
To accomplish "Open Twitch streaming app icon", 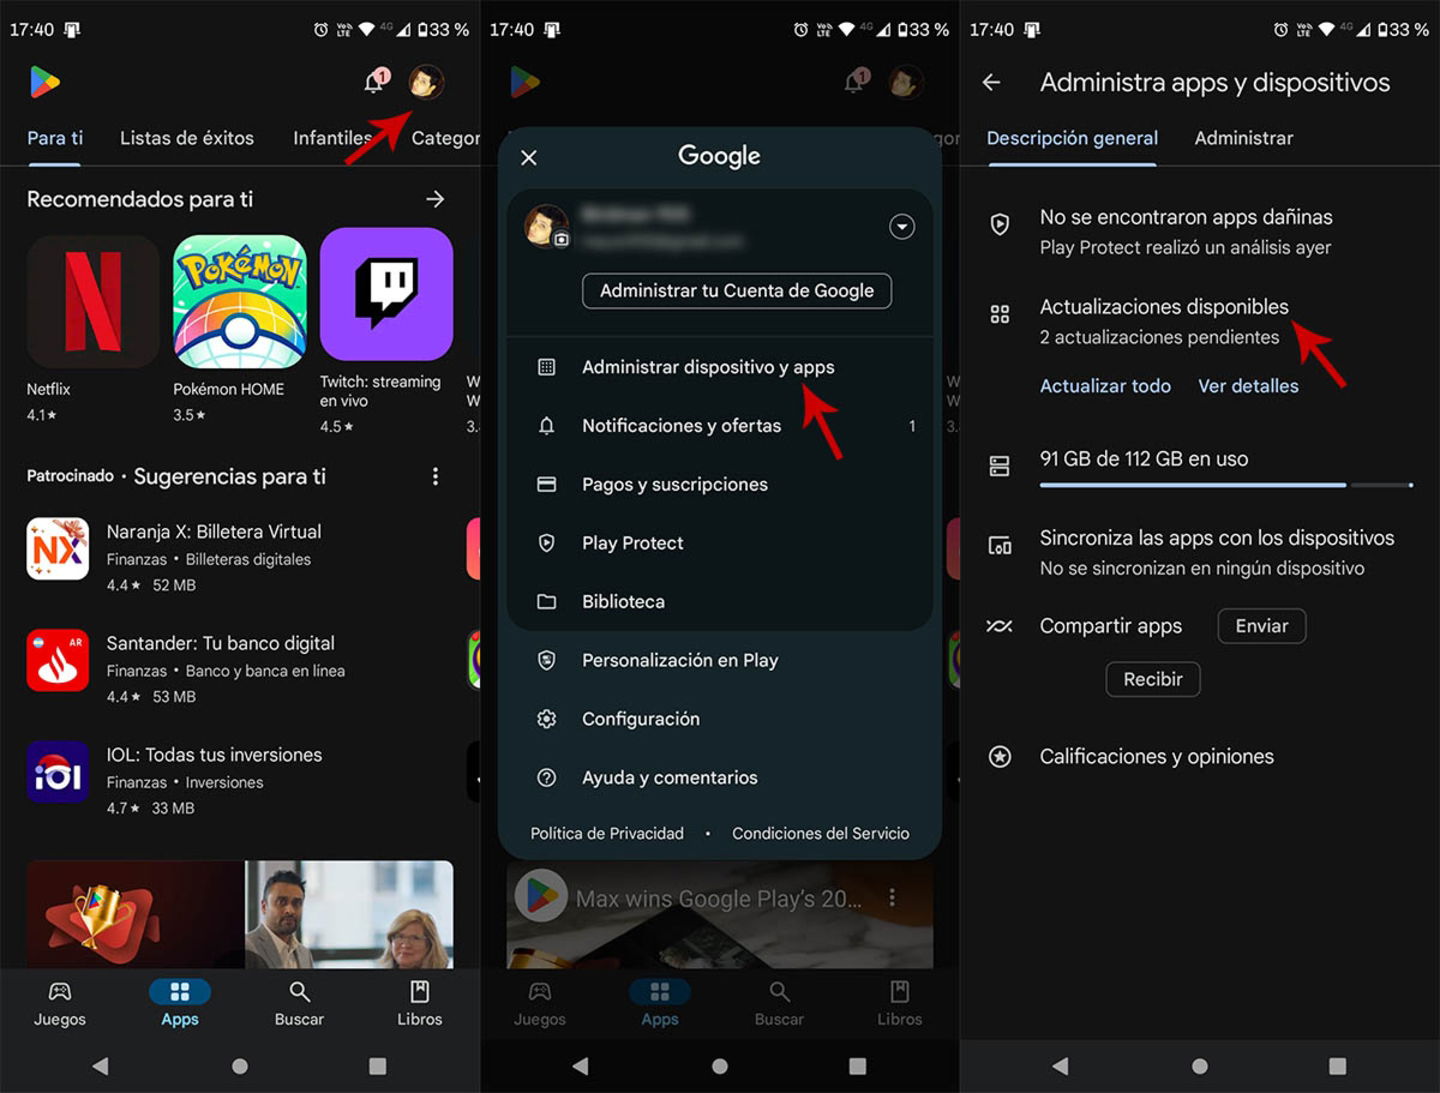I will coord(386,294).
